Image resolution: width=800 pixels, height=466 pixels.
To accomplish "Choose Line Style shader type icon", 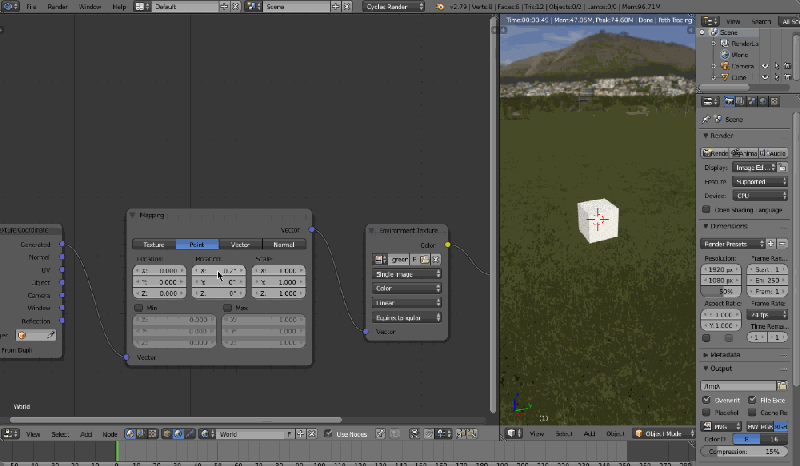I will click(189, 434).
